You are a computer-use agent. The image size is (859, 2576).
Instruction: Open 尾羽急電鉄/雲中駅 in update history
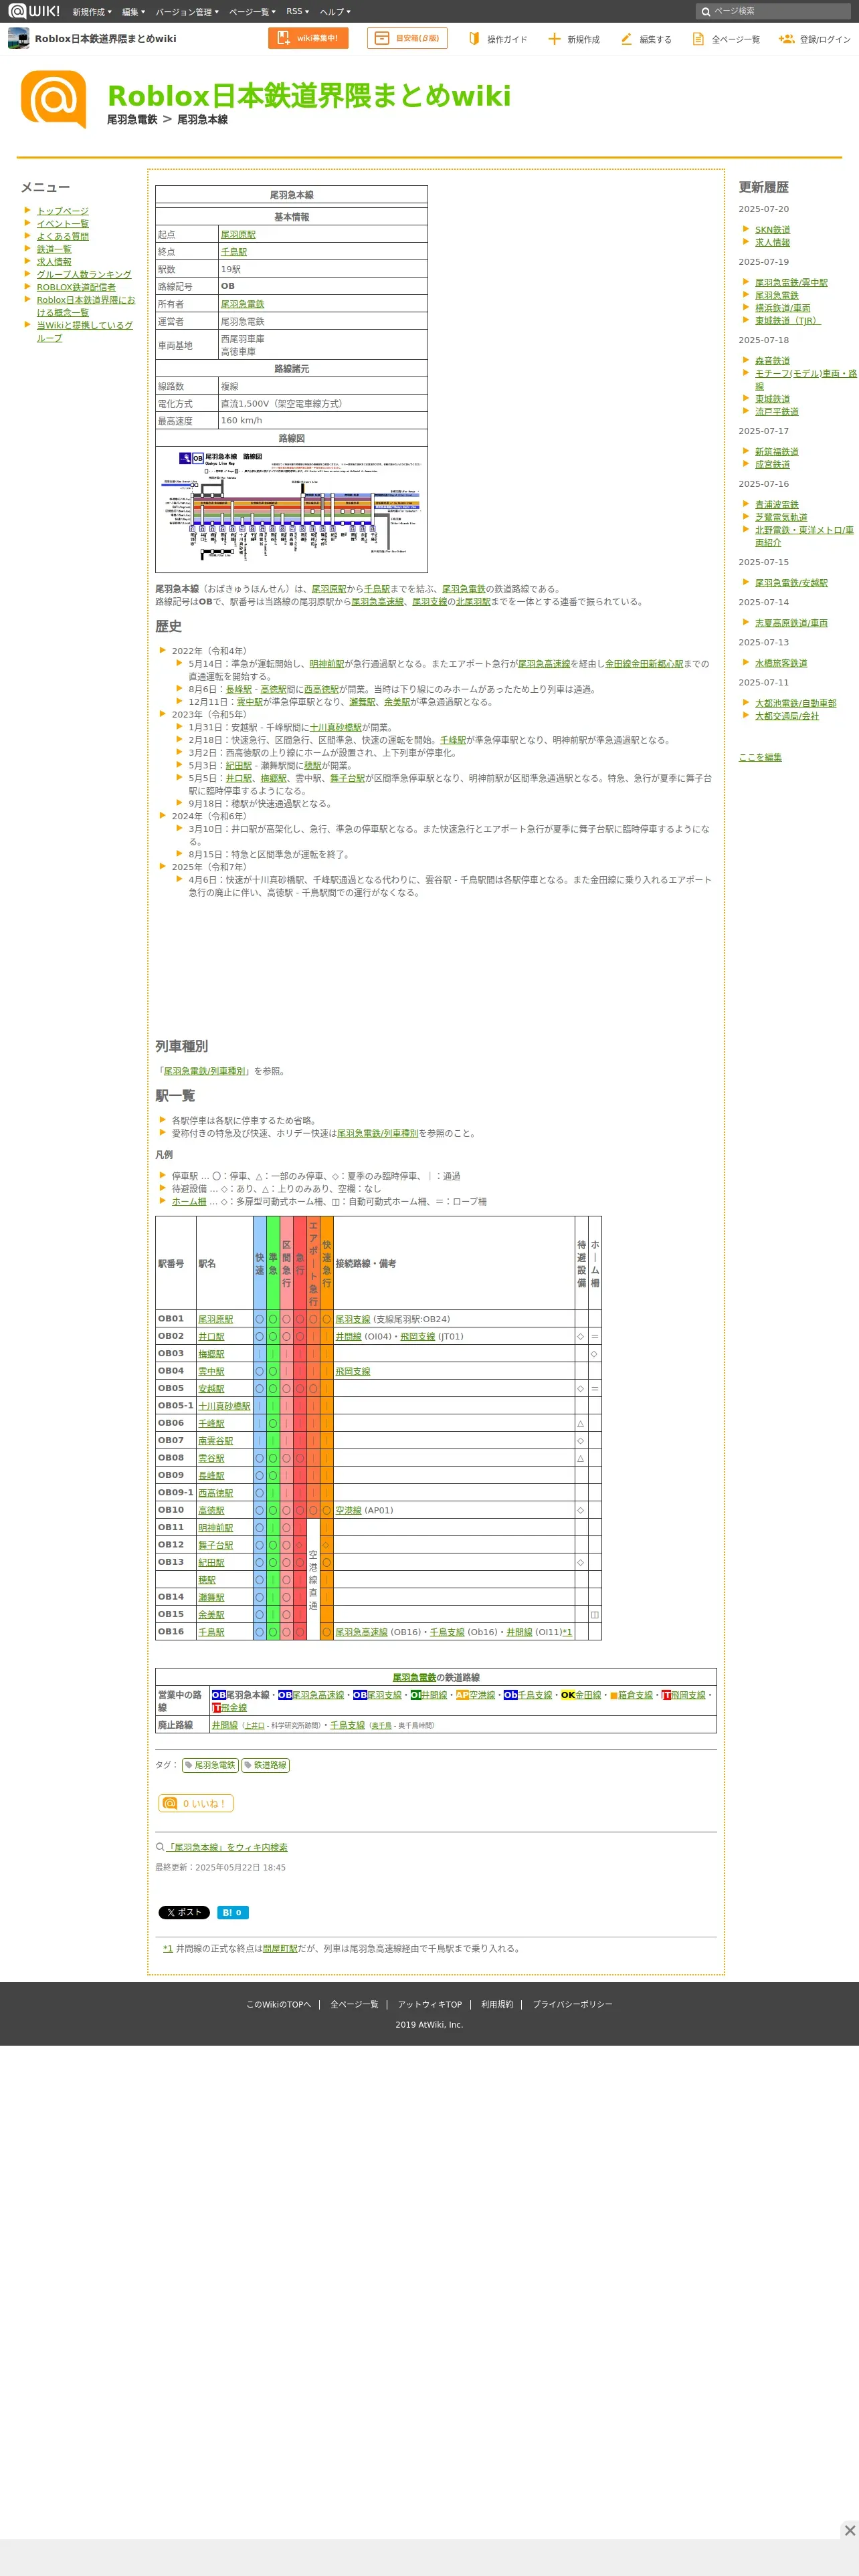791,283
